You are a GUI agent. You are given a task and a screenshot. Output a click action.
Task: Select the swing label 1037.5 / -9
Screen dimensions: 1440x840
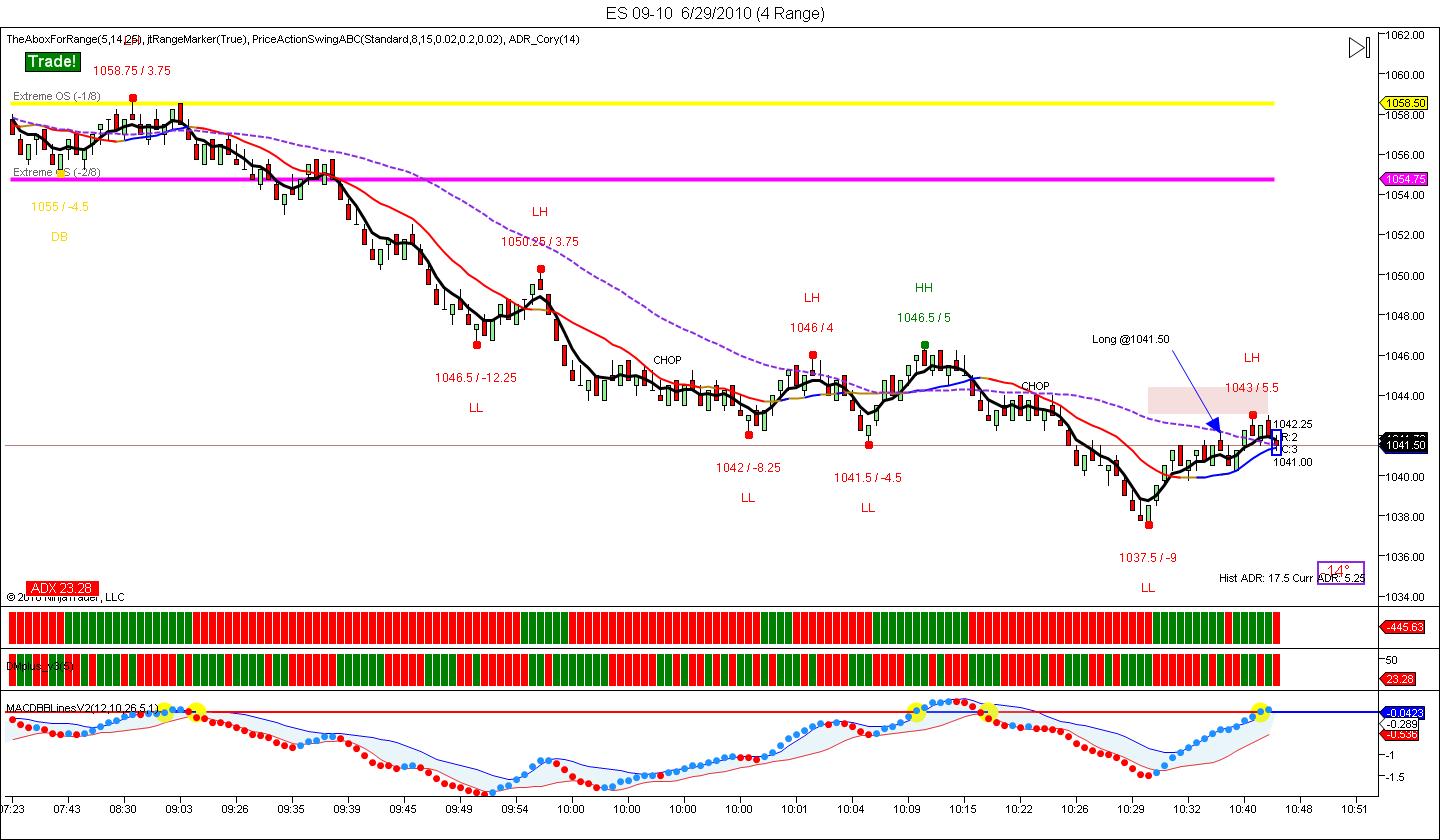click(x=1148, y=558)
